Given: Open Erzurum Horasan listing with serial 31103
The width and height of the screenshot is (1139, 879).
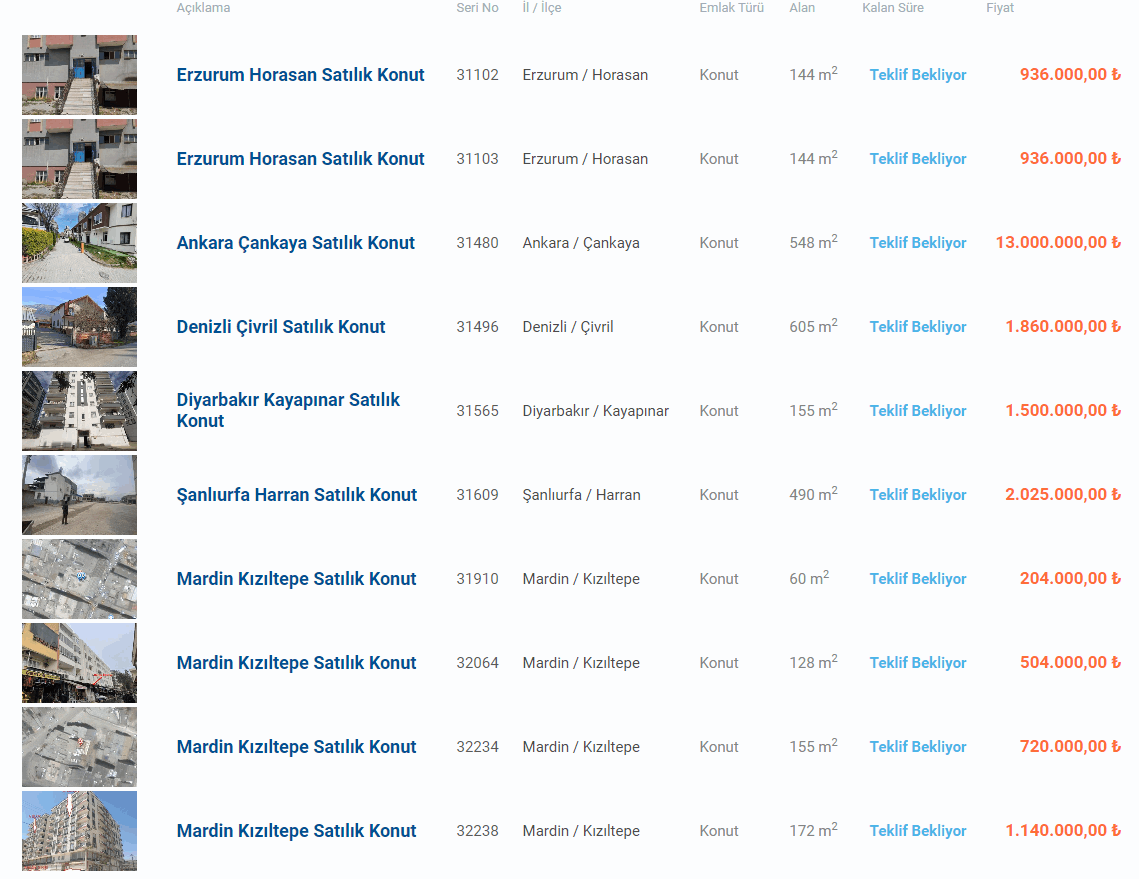Looking at the screenshot, I should point(300,159).
